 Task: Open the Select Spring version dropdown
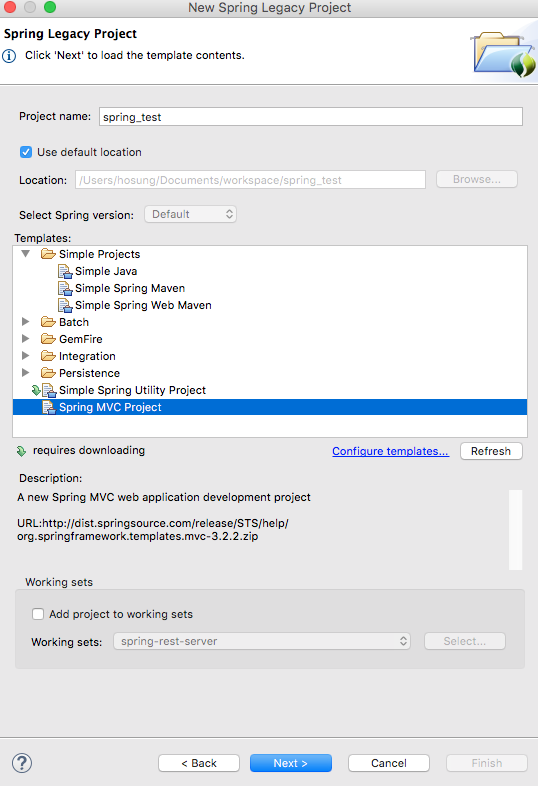click(x=191, y=215)
